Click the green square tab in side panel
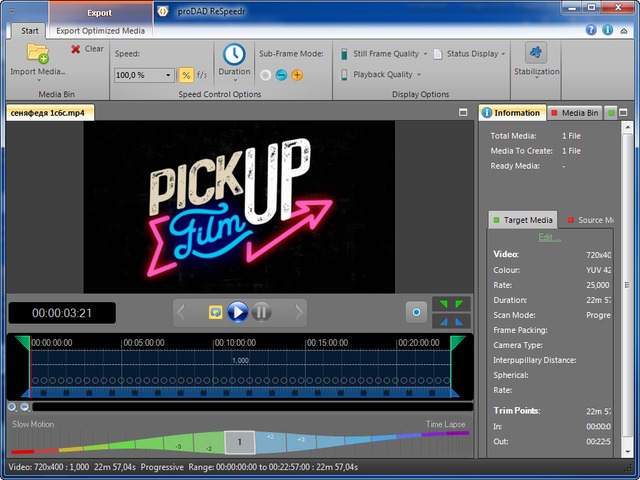 point(610,113)
